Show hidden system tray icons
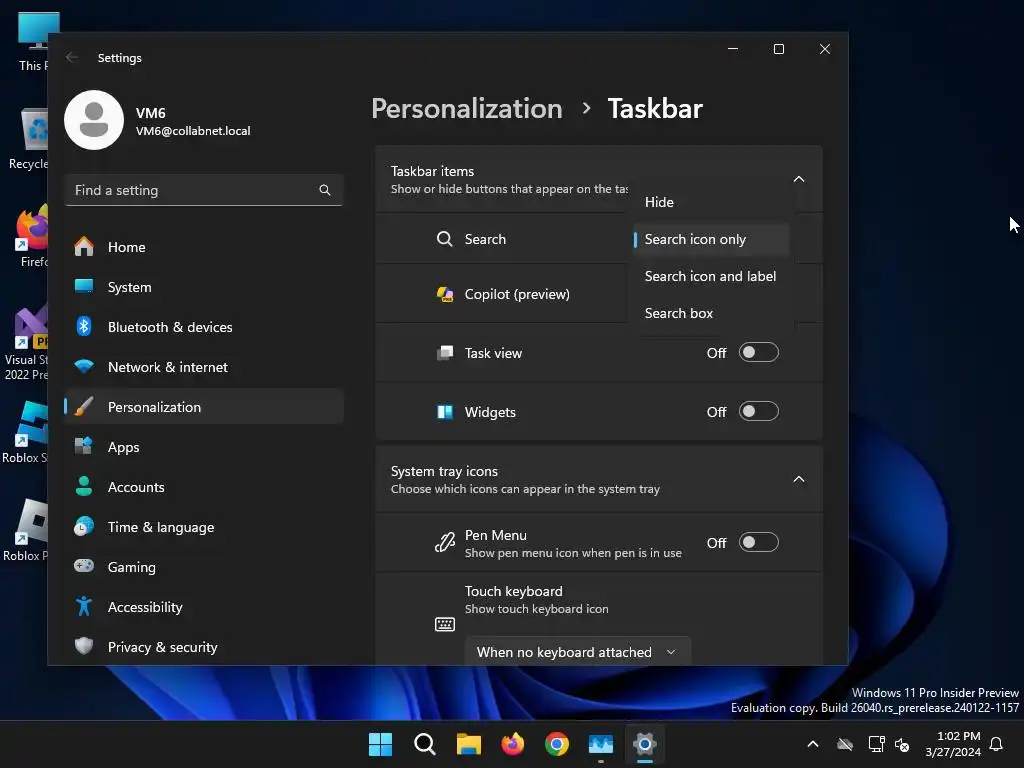 click(813, 744)
